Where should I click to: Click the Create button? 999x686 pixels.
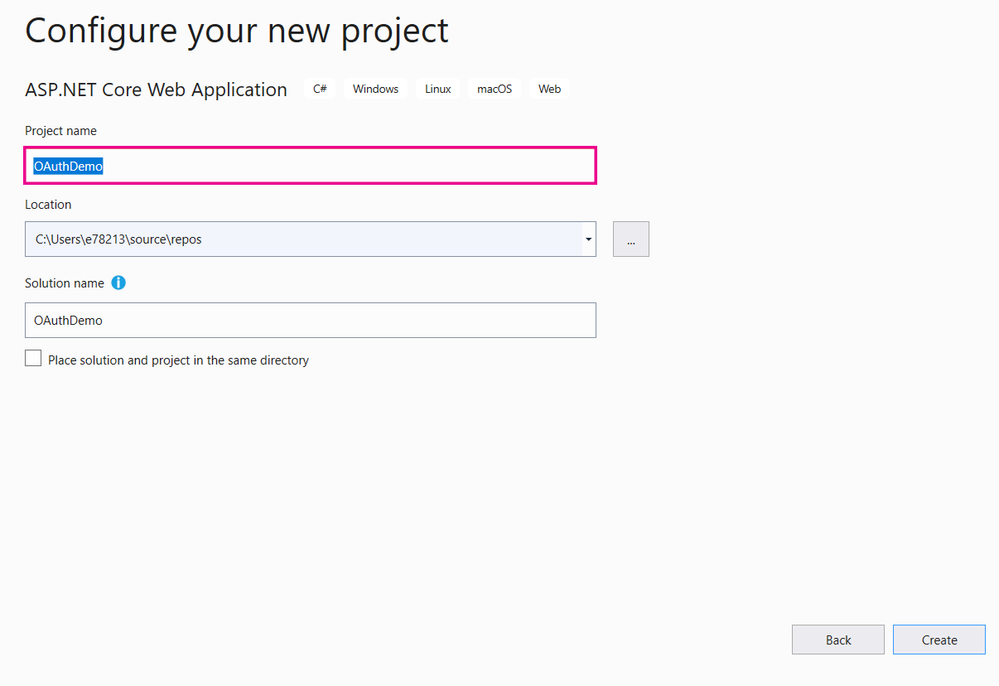pos(938,639)
